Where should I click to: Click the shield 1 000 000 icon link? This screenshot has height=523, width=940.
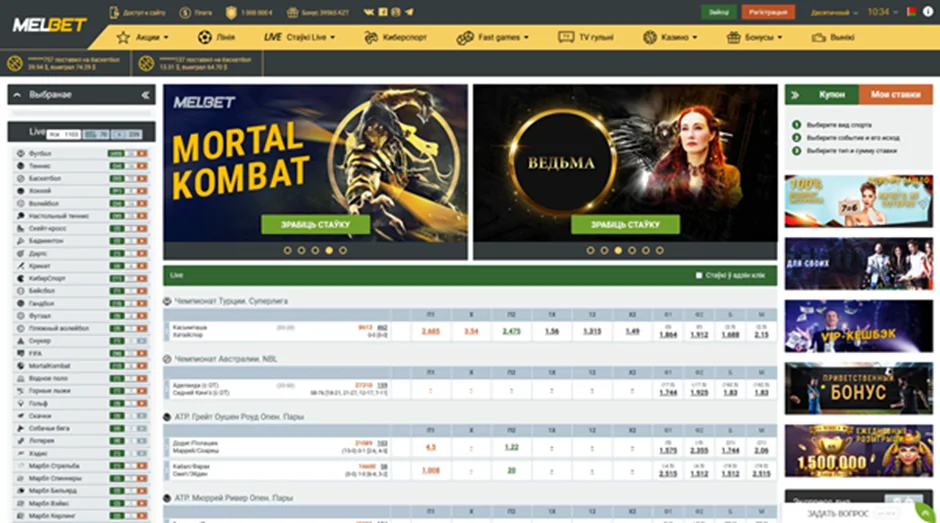click(x=231, y=12)
